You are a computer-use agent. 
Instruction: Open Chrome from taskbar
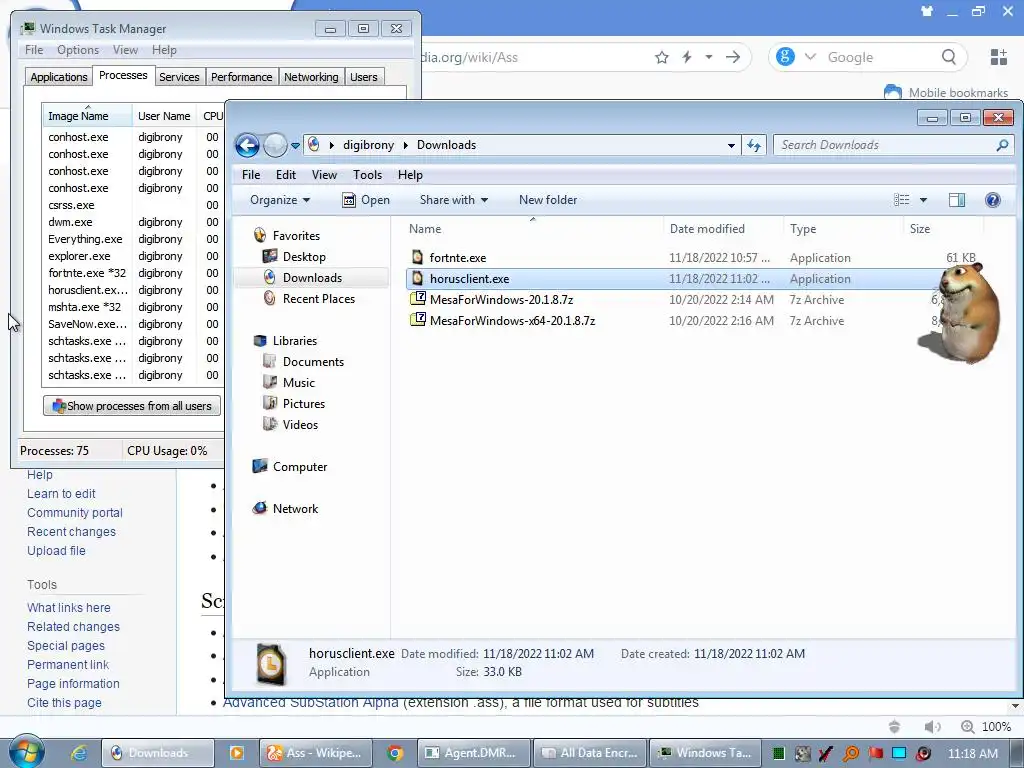(394, 753)
